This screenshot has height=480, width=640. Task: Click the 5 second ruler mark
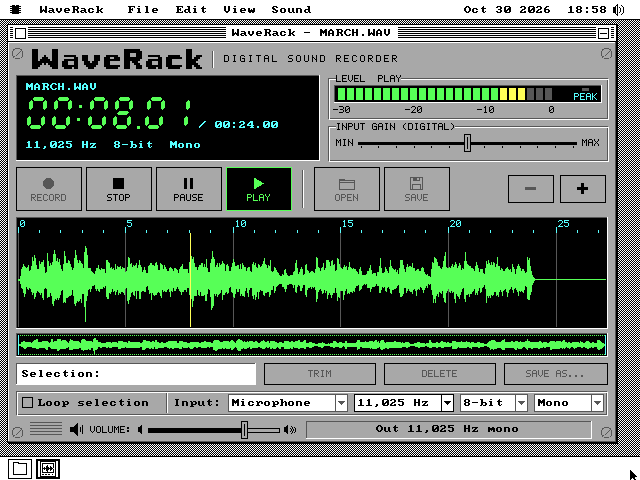pos(129,224)
